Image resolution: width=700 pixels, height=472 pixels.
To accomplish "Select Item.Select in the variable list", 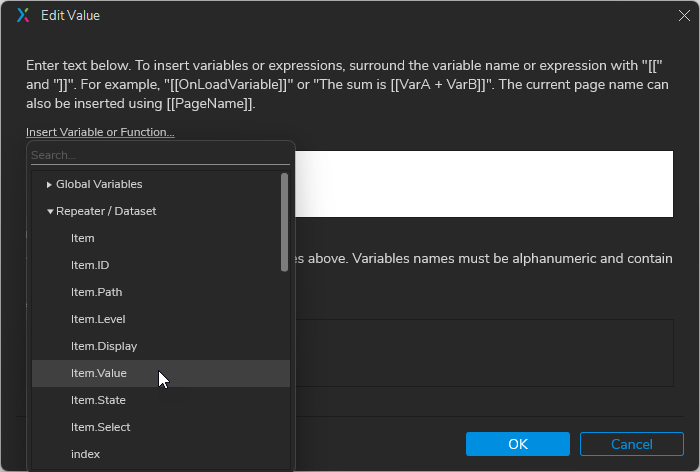I will (100, 427).
